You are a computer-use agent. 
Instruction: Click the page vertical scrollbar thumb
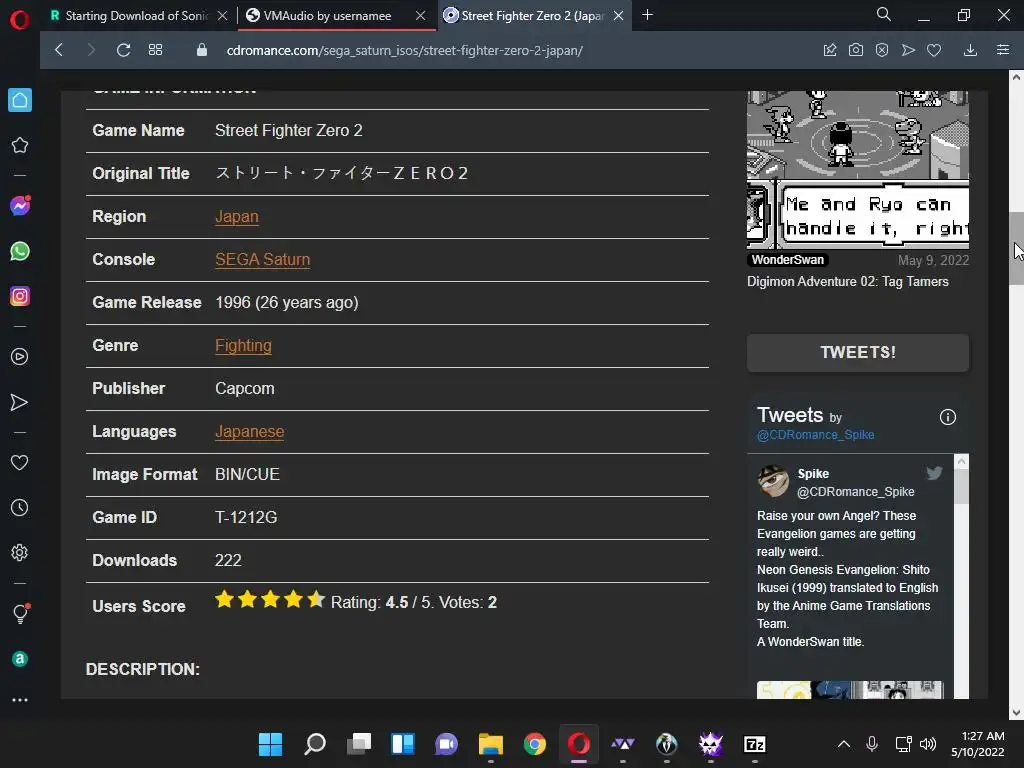pos(1017,248)
